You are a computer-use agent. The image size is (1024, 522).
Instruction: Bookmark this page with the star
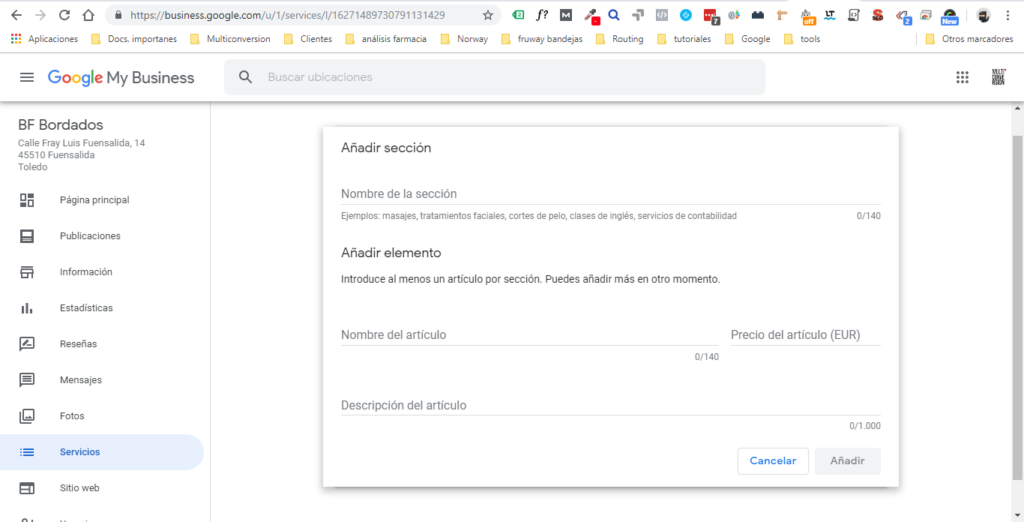pyautogui.click(x=488, y=15)
